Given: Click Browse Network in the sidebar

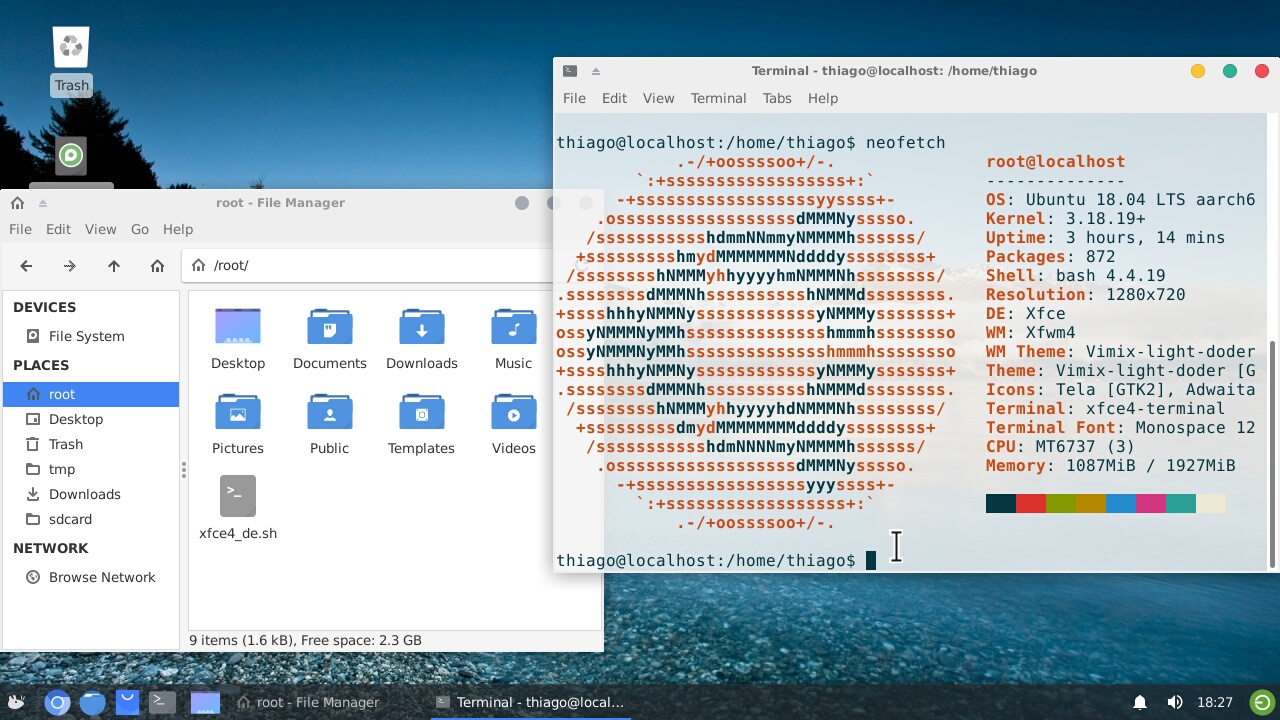Looking at the screenshot, I should click(102, 577).
